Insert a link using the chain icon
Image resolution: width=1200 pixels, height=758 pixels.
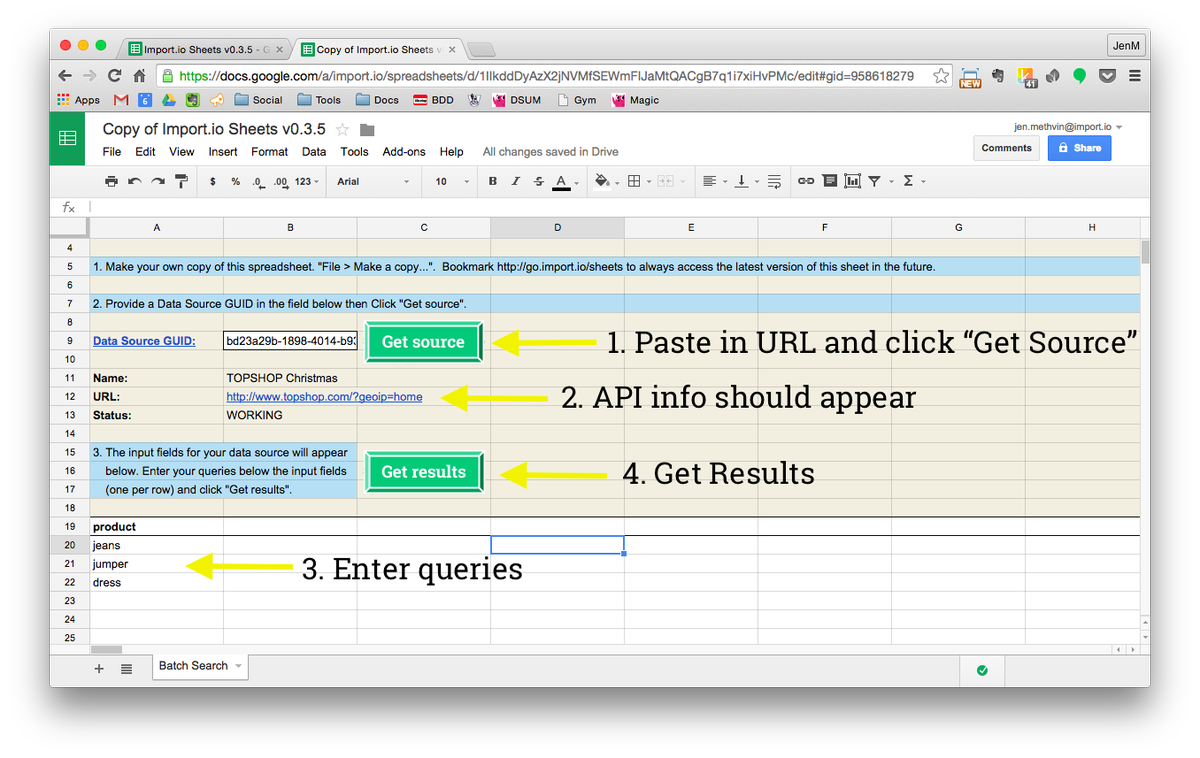[x=806, y=181]
